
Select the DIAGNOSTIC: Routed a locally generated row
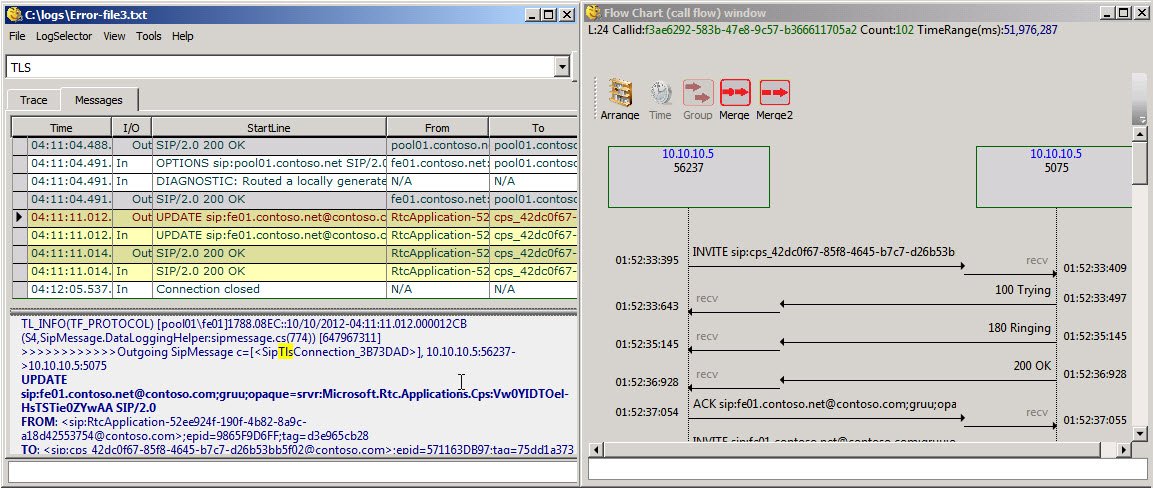[x=295, y=181]
